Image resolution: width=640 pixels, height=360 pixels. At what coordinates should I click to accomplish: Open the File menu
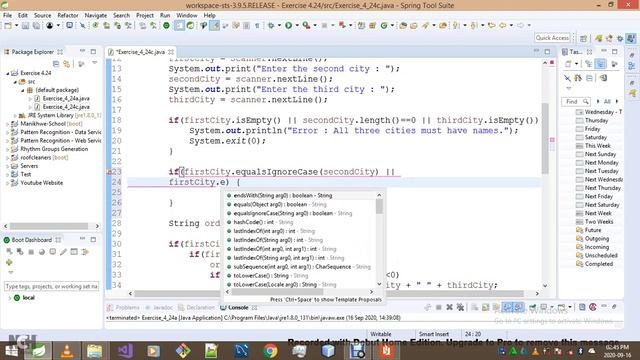pos(7,15)
